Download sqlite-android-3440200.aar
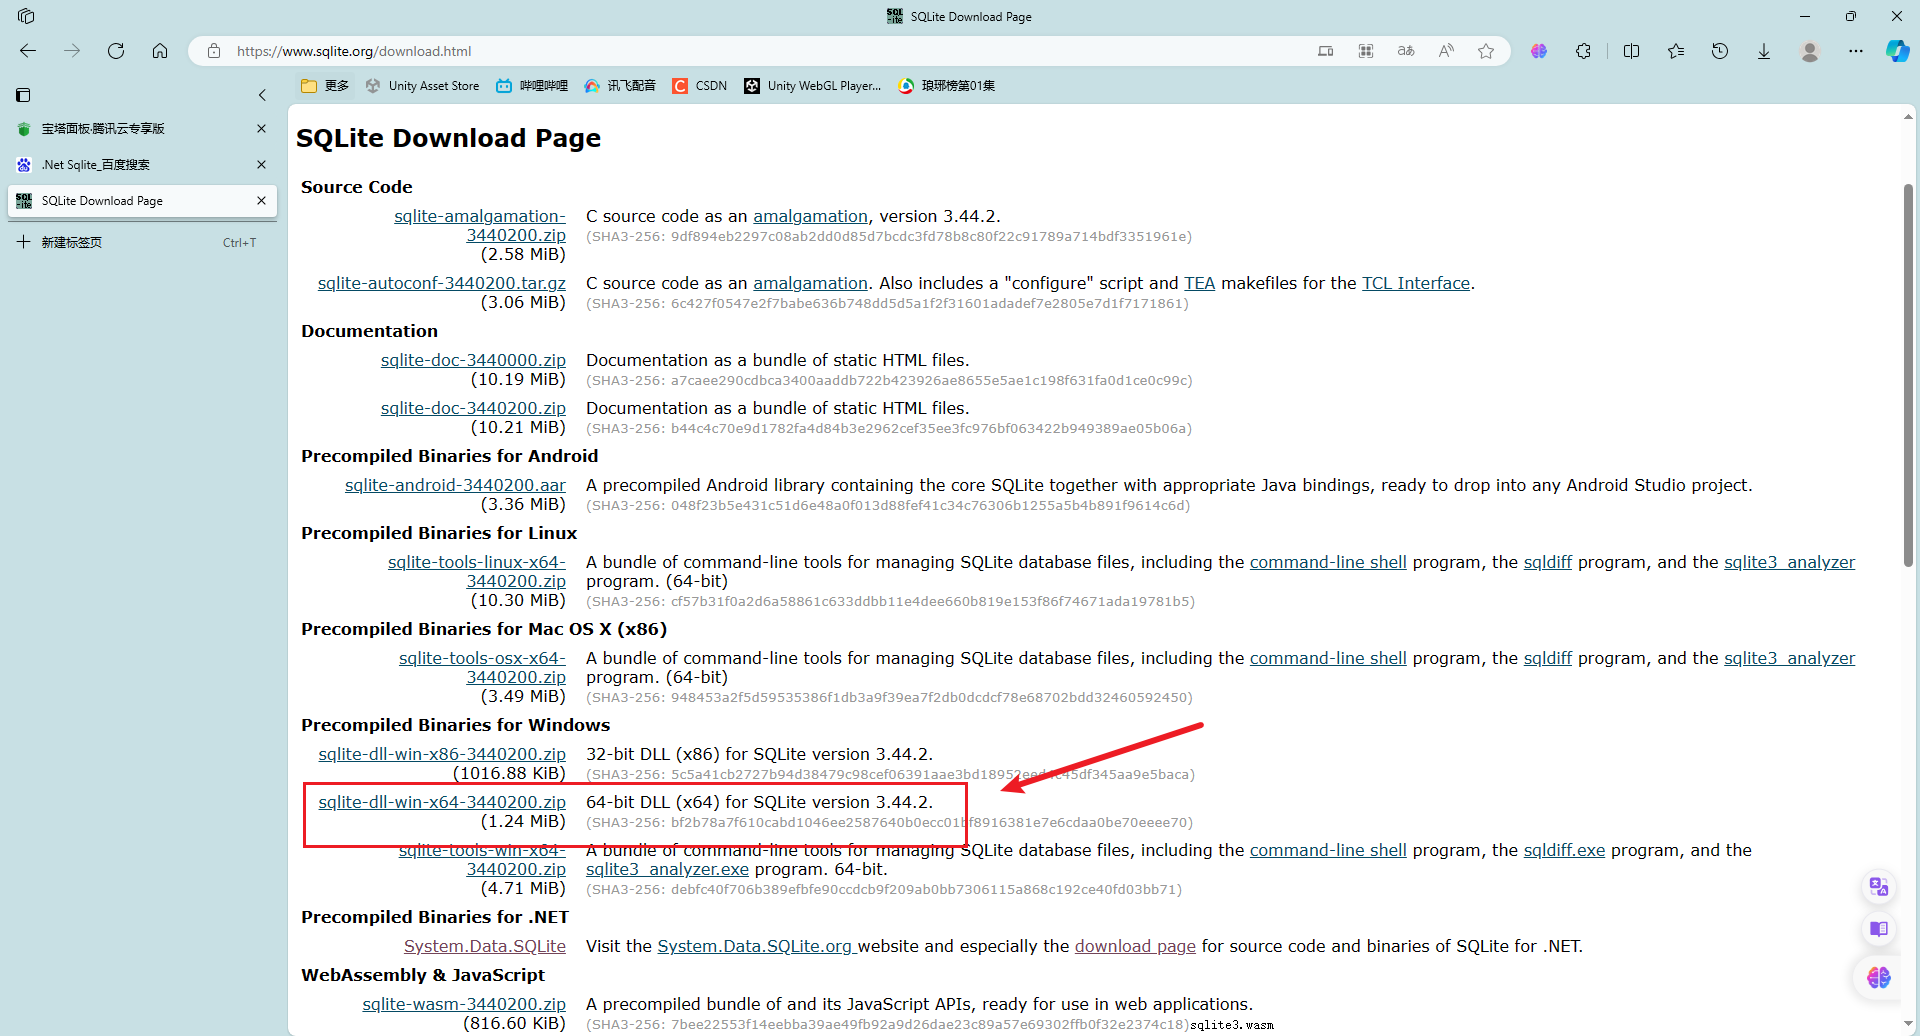The width and height of the screenshot is (1920, 1036). [x=455, y=485]
